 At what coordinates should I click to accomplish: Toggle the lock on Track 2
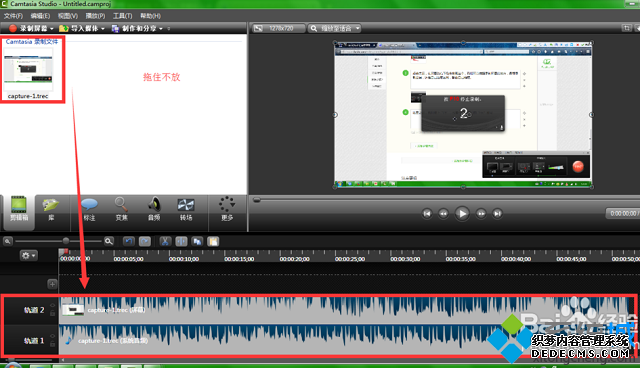pos(53,313)
